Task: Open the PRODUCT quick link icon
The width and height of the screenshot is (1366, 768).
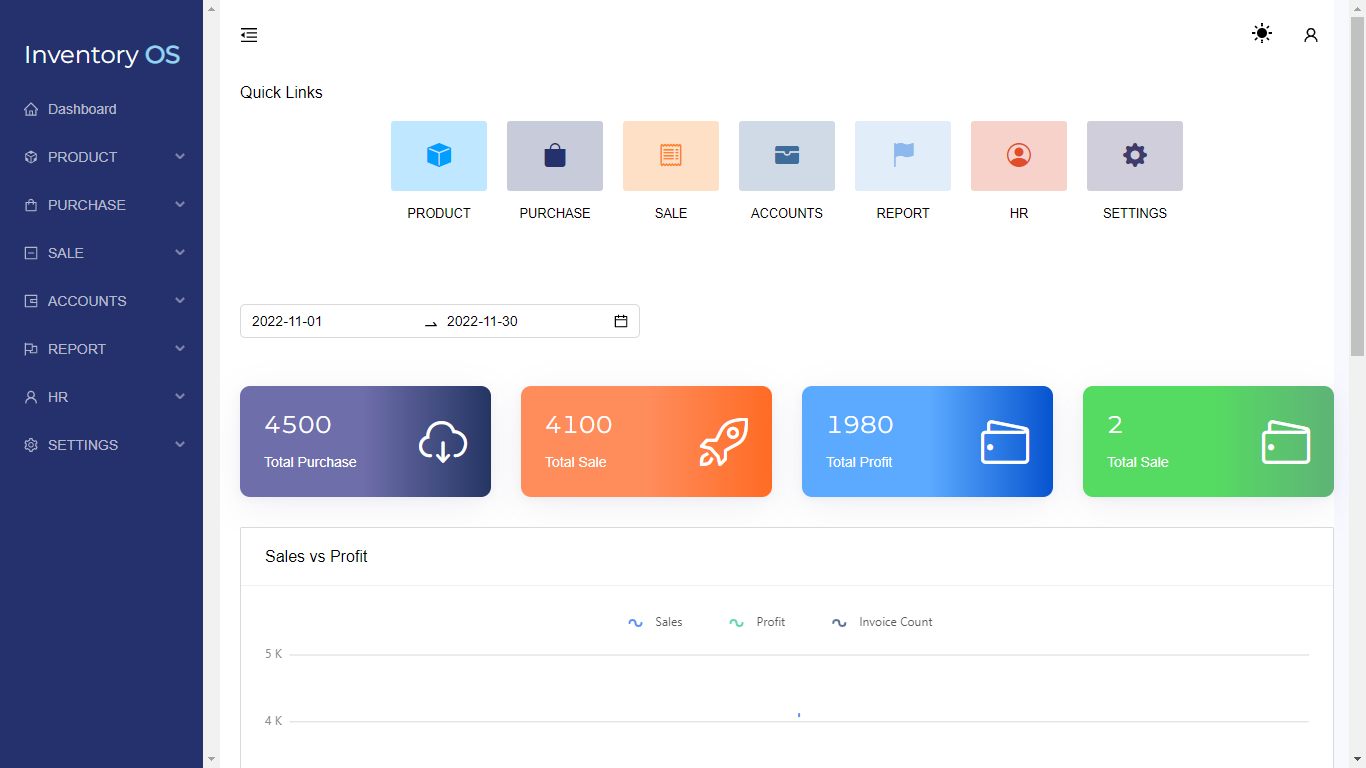Action: point(438,156)
